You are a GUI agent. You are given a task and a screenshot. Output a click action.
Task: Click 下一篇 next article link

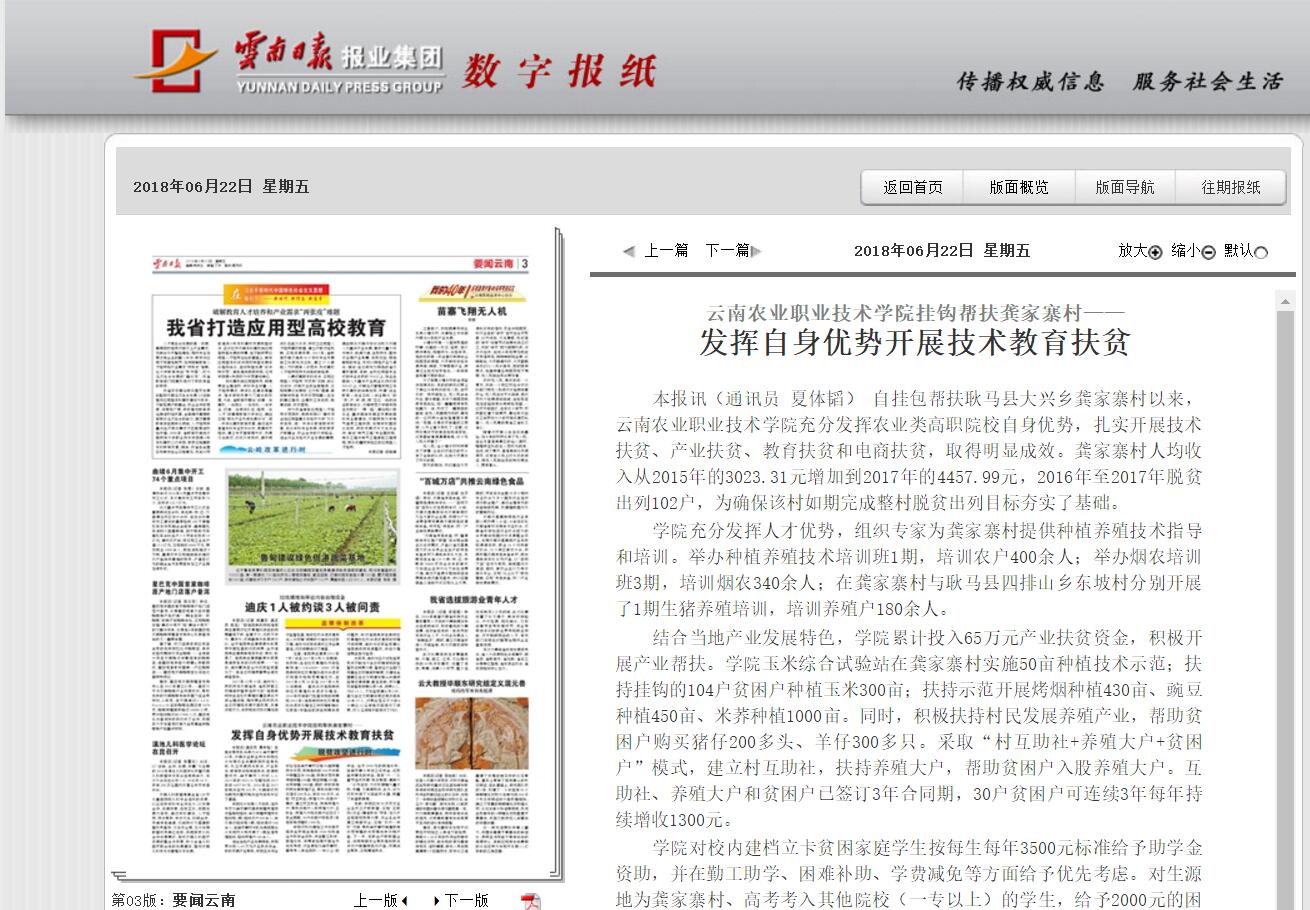727,250
